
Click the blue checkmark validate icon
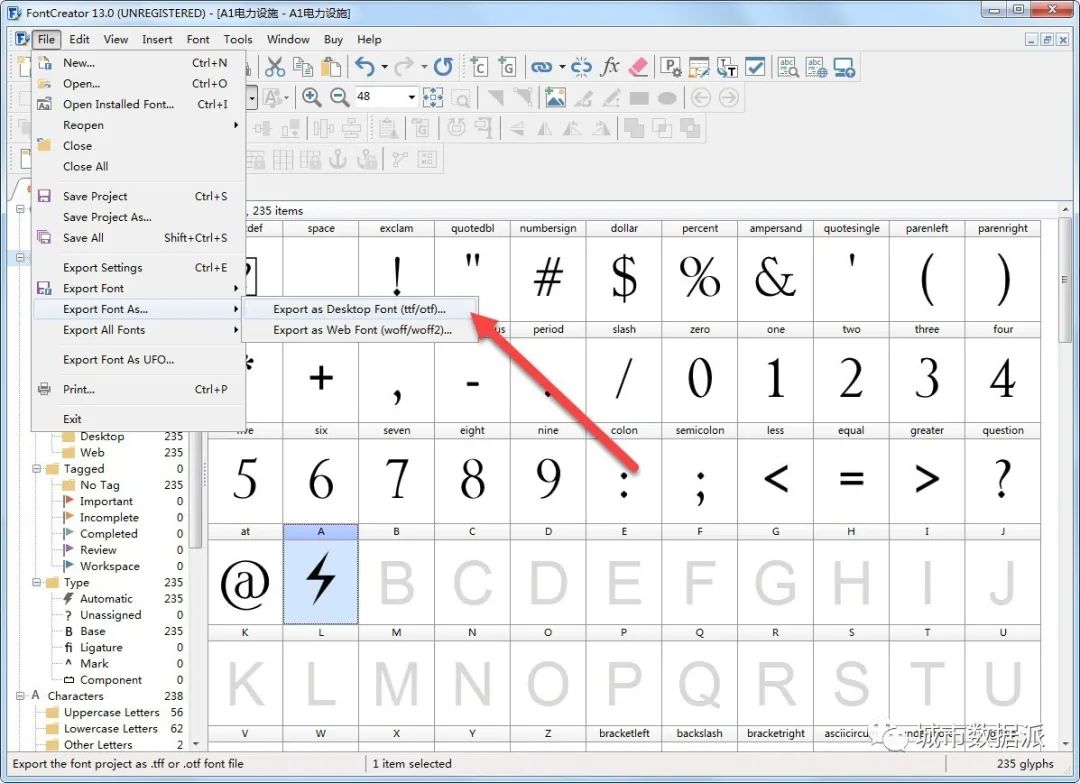[756, 67]
